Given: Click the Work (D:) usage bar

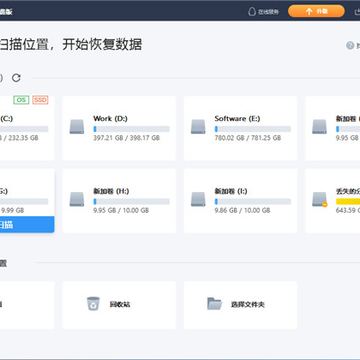Looking at the screenshot, I should coord(131,129).
